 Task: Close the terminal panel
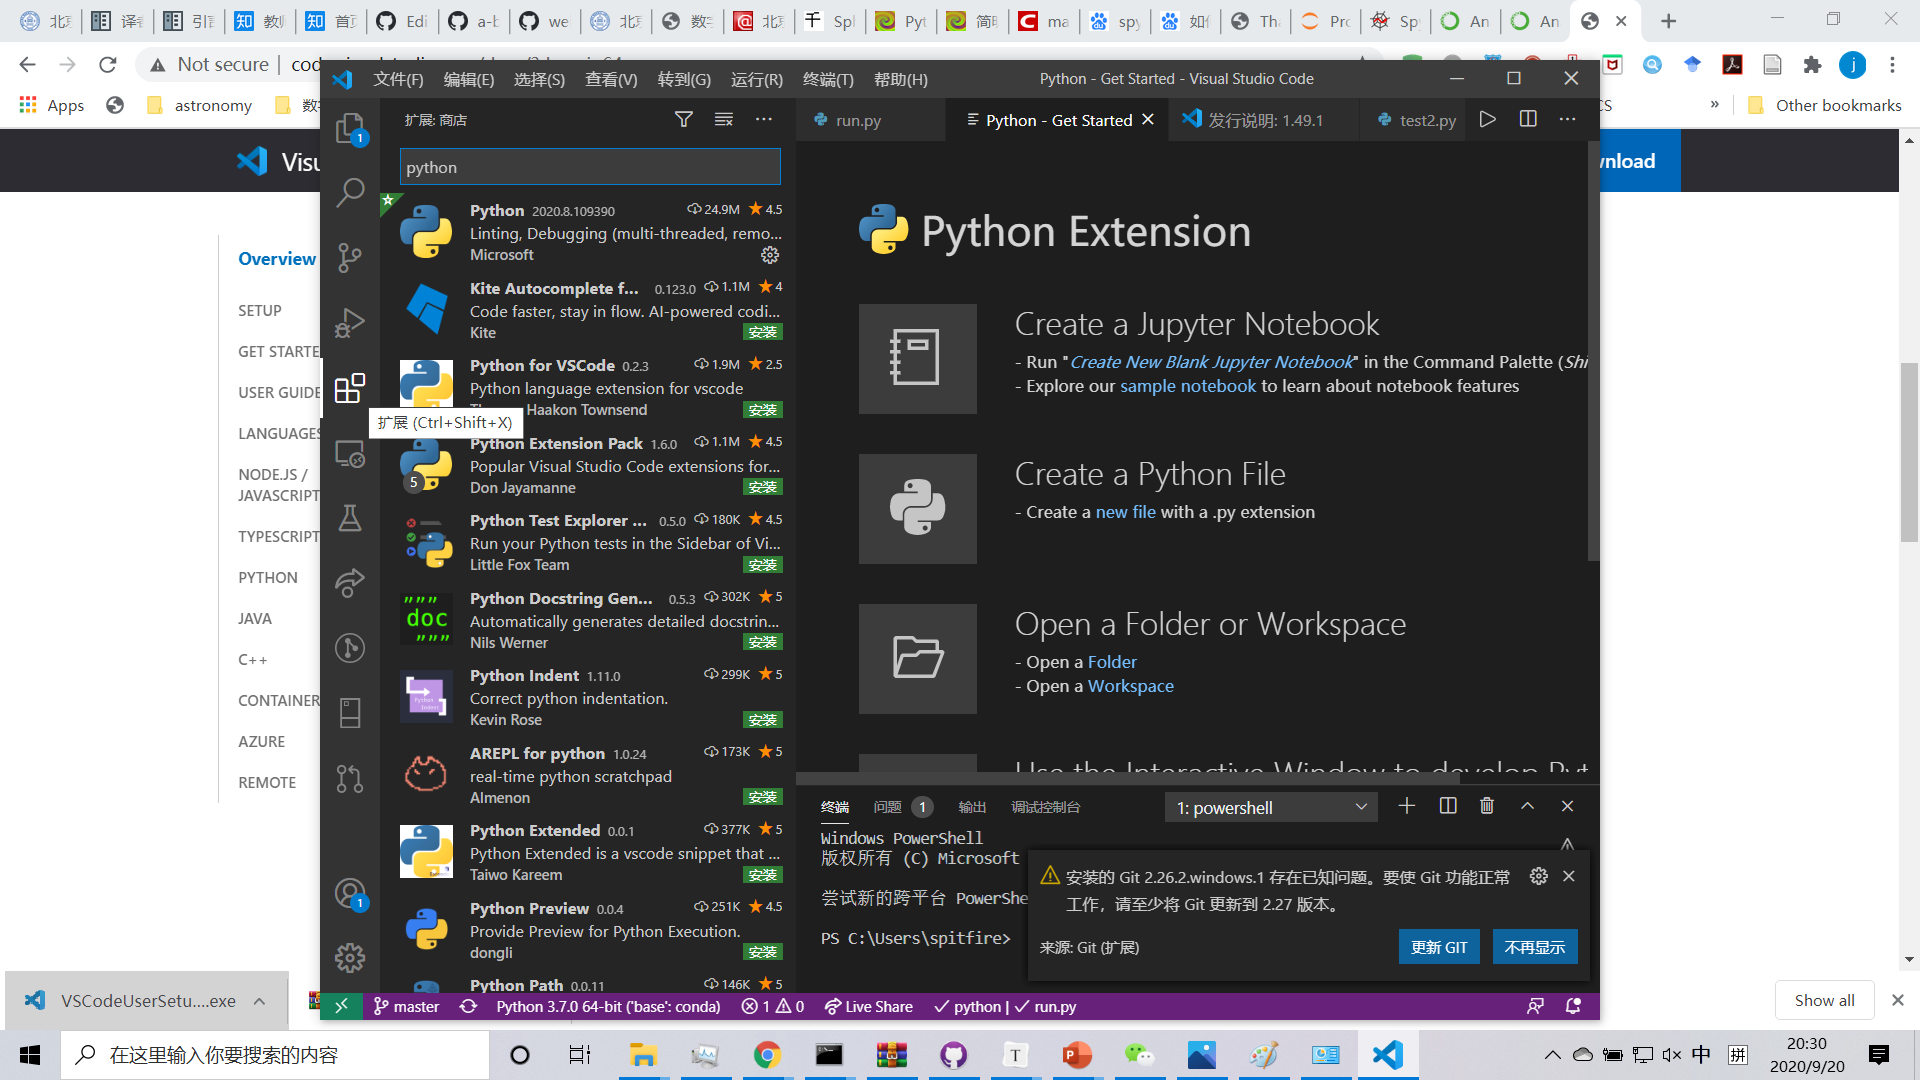pyautogui.click(x=1568, y=807)
